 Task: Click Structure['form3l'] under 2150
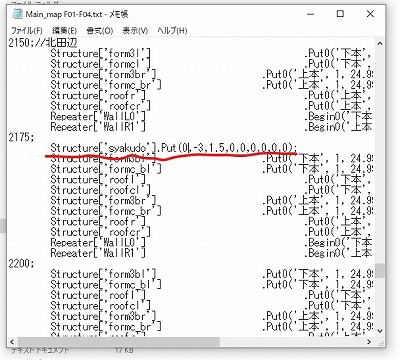click(x=101, y=53)
